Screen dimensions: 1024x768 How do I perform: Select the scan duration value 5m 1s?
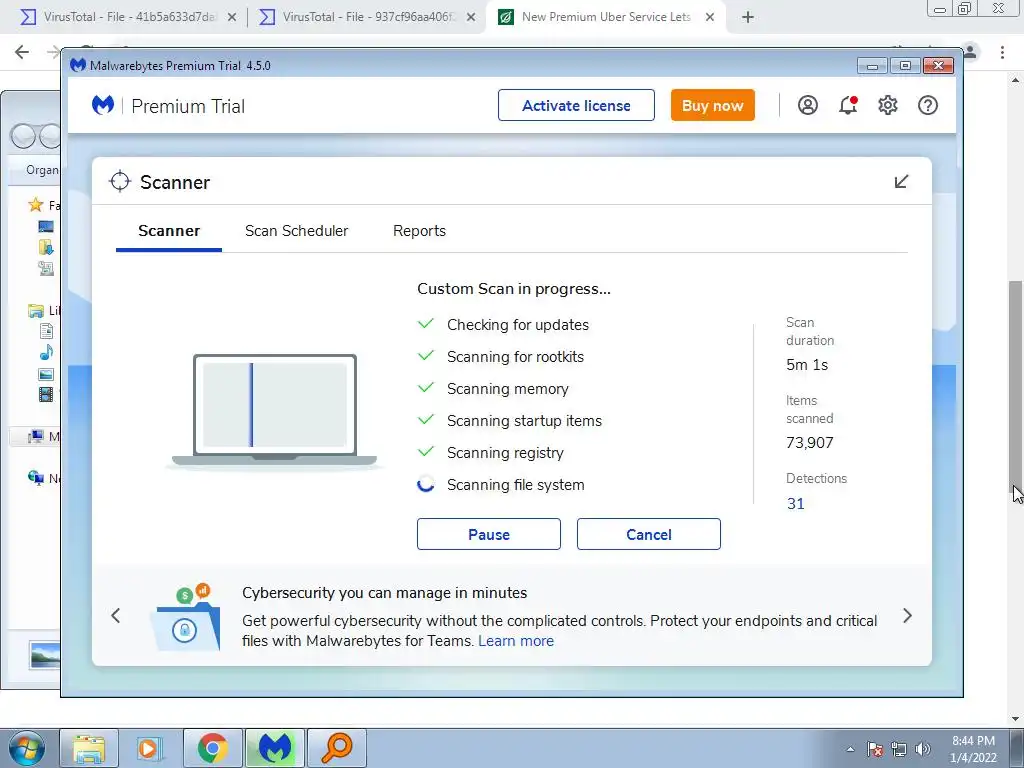[x=807, y=365]
